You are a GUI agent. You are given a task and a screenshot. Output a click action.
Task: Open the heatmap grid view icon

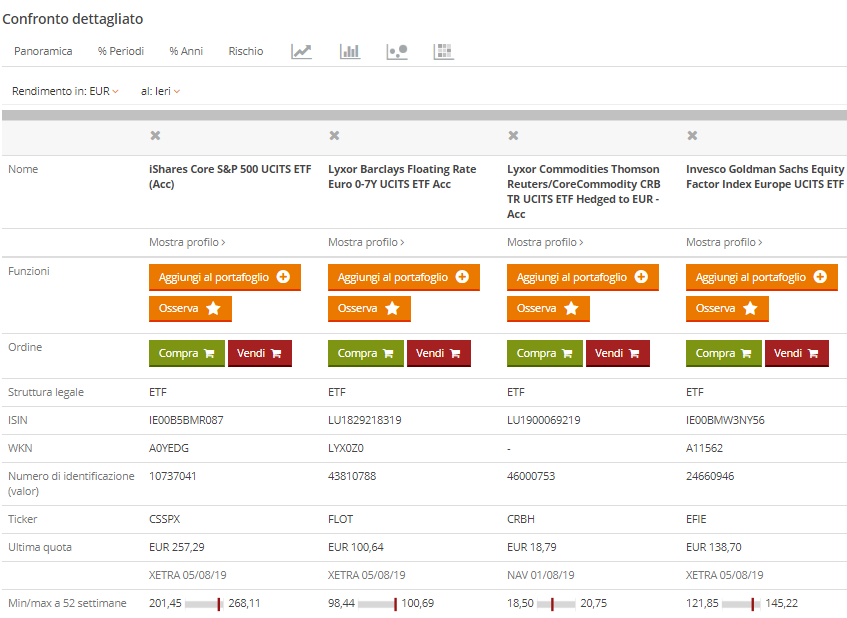(x=444, y=51)
